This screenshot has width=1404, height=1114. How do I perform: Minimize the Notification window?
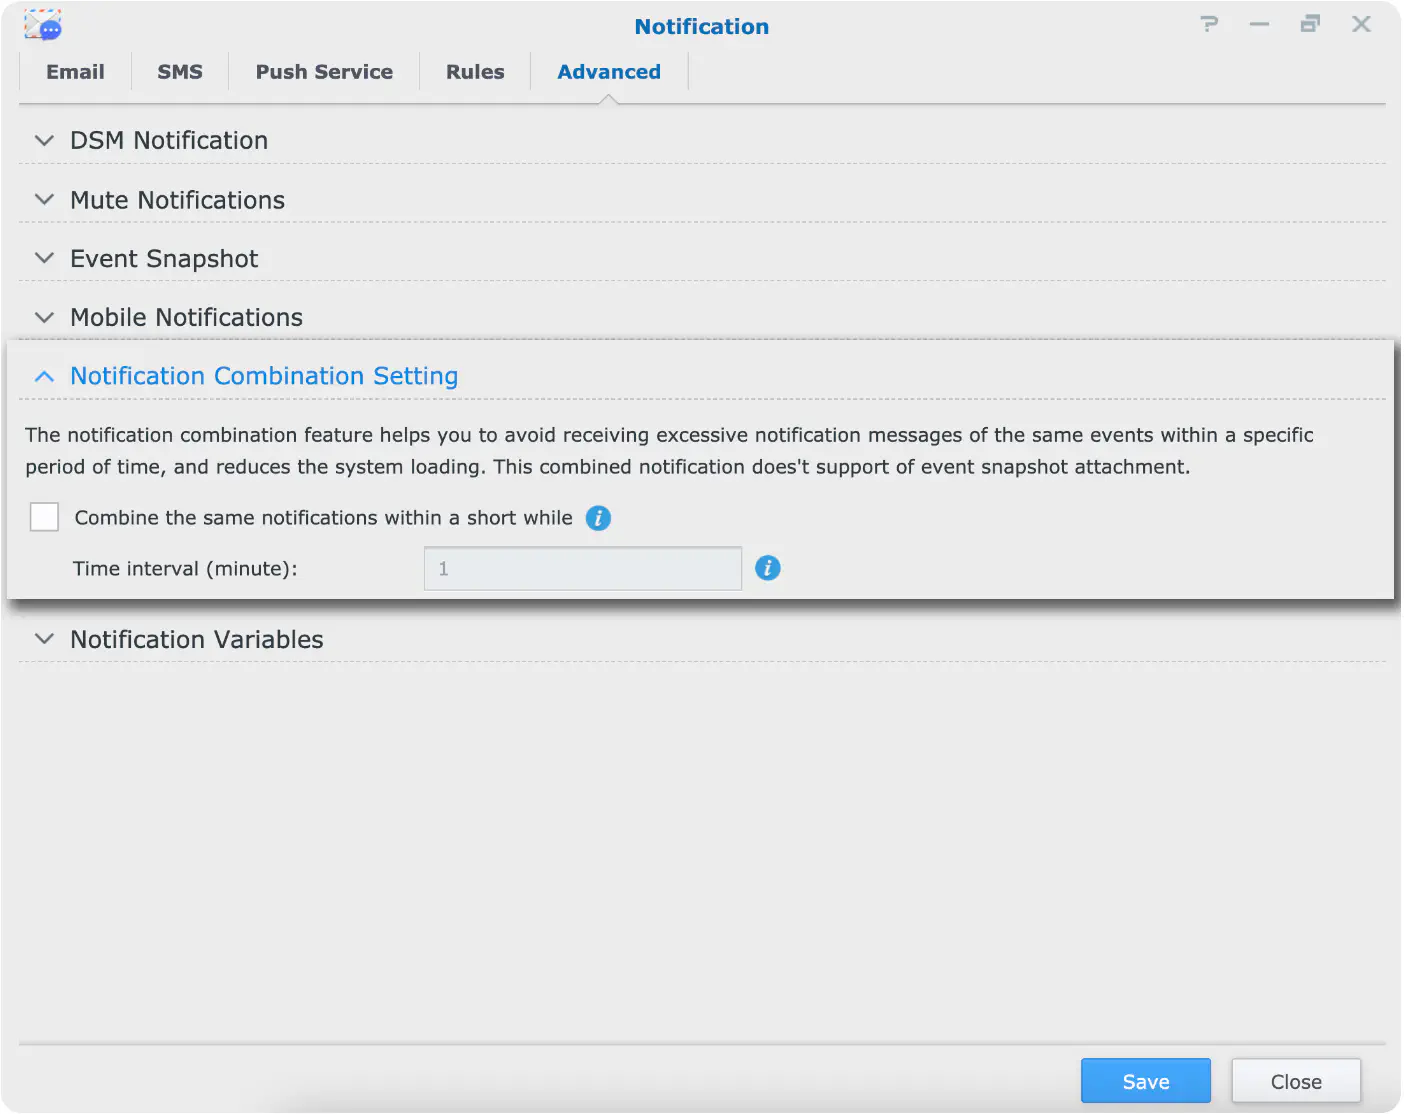tap(1259, 24)
